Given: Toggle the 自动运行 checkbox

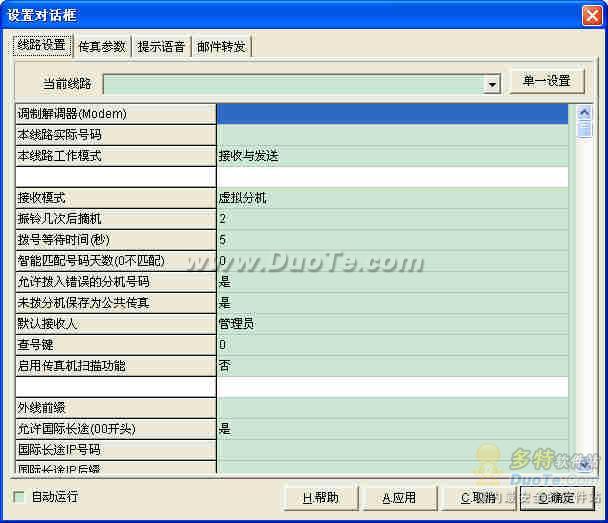Looking at the screenshot, I should pyautogui.click(x=19, y=497).
